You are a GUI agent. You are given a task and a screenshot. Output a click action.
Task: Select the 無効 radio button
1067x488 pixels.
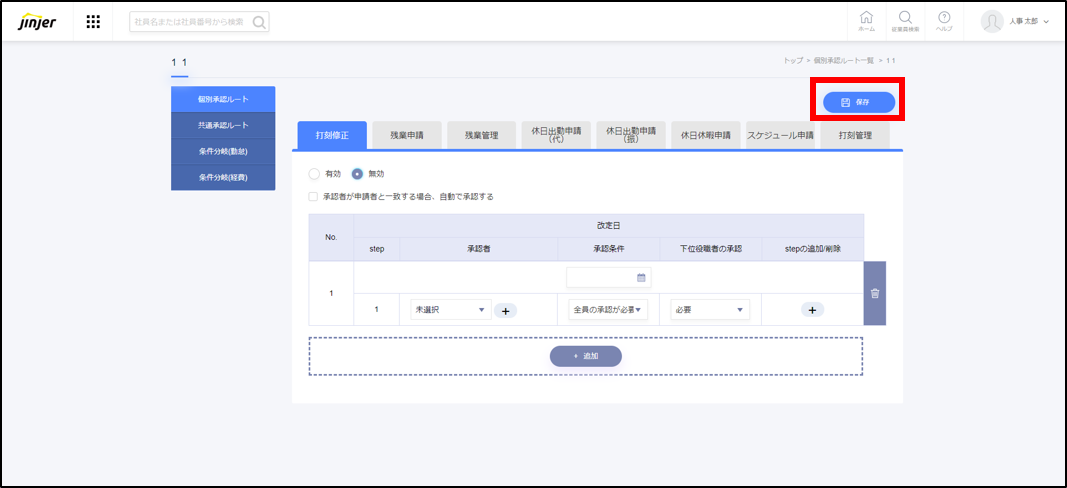pos(357,174)
